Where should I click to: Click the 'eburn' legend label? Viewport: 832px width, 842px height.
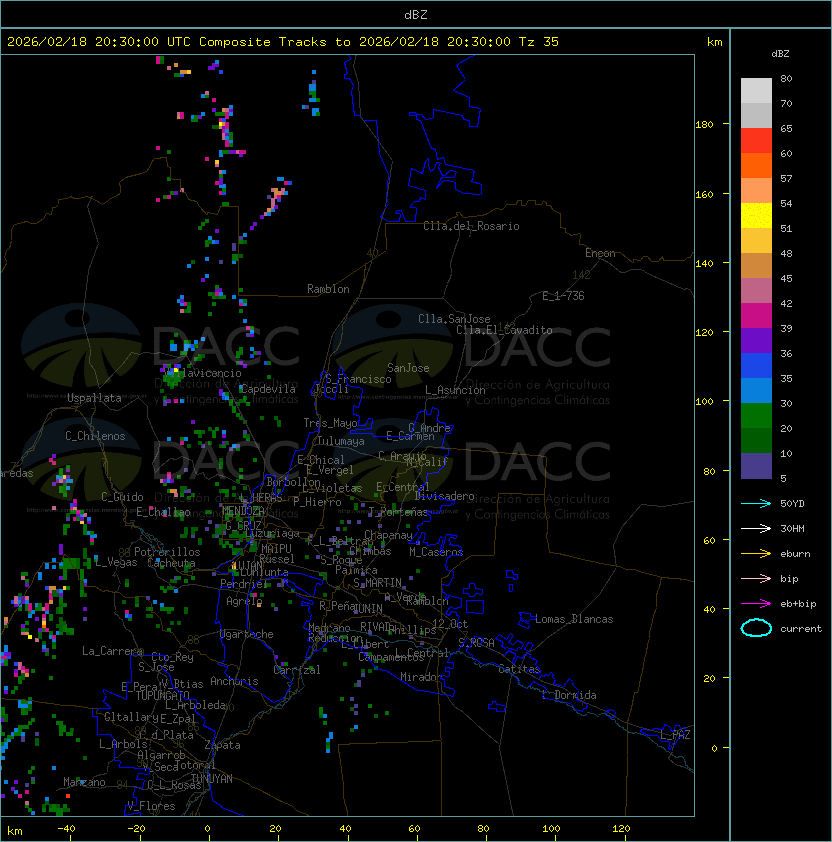click(x=795, y=554)
